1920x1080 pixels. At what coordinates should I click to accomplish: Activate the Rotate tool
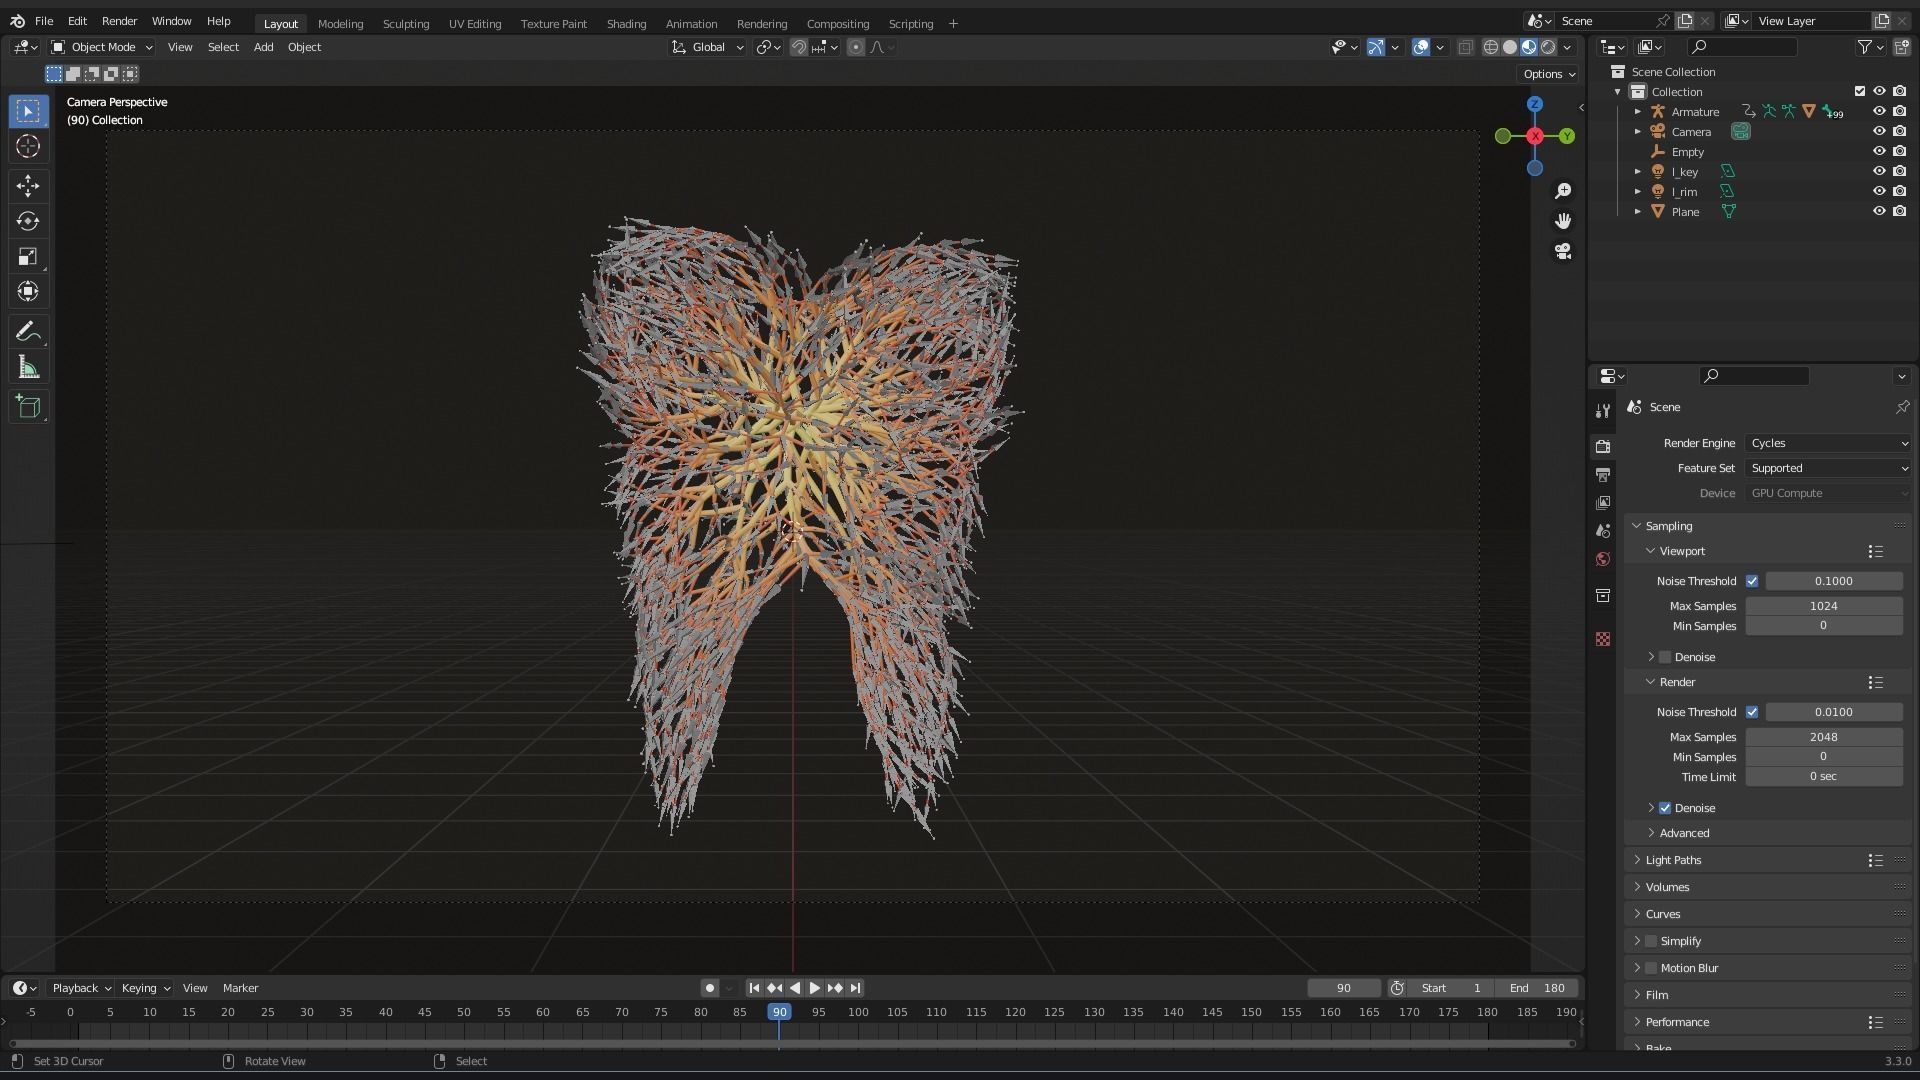28,221
